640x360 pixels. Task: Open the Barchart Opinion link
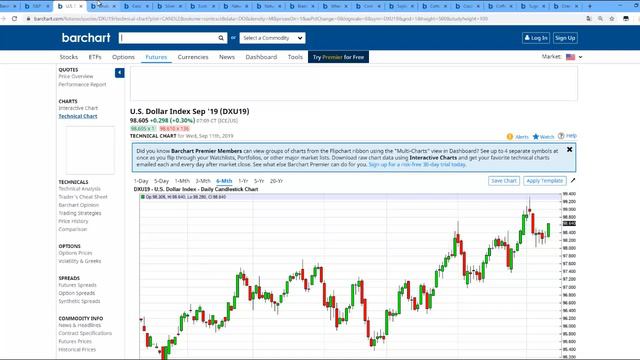point(79,205)
